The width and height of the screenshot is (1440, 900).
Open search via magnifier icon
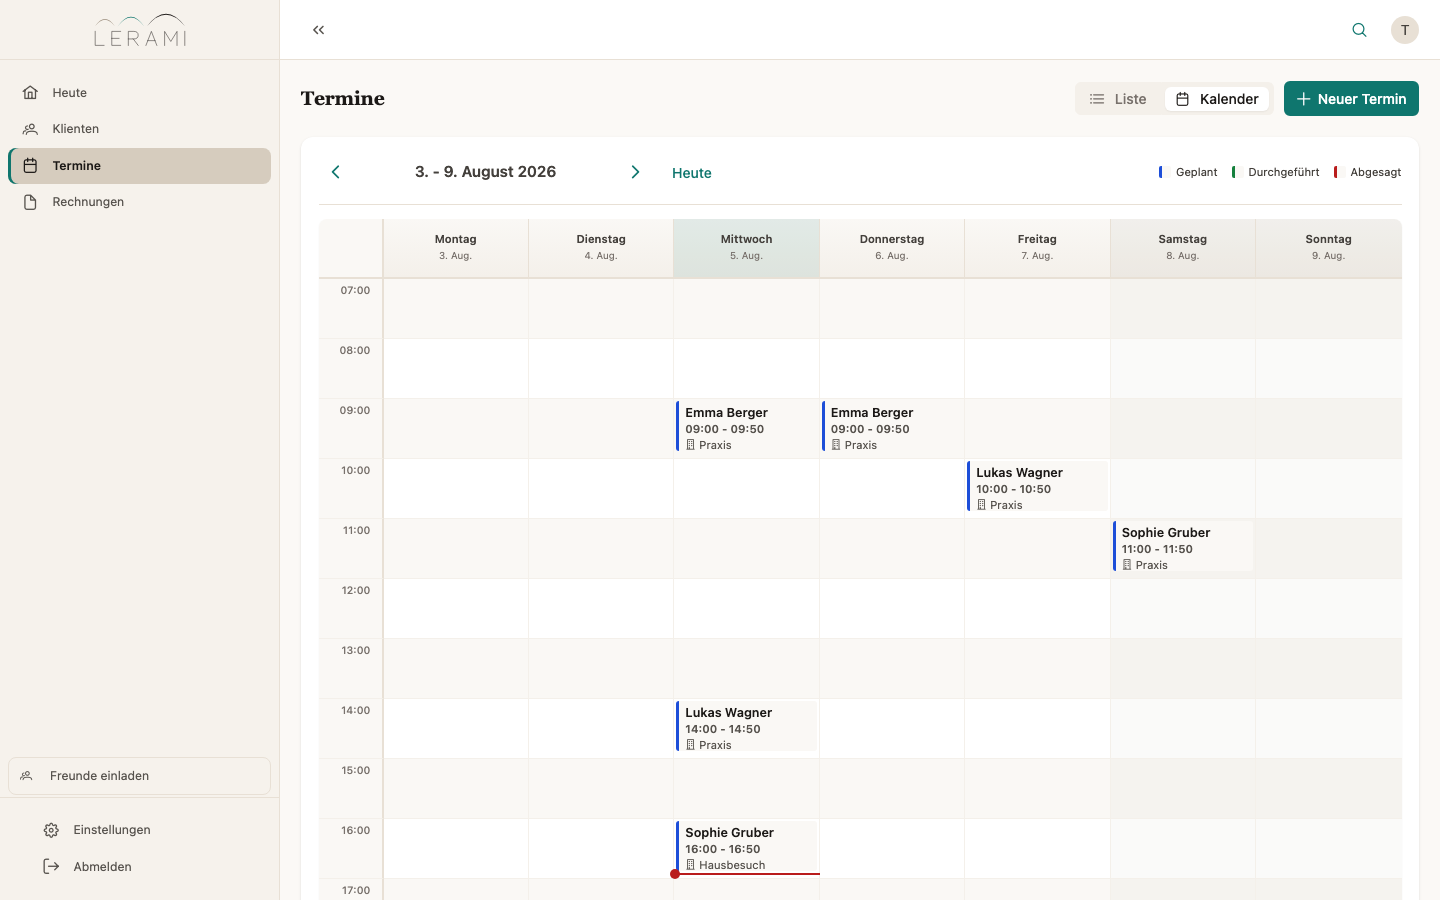1359,30
